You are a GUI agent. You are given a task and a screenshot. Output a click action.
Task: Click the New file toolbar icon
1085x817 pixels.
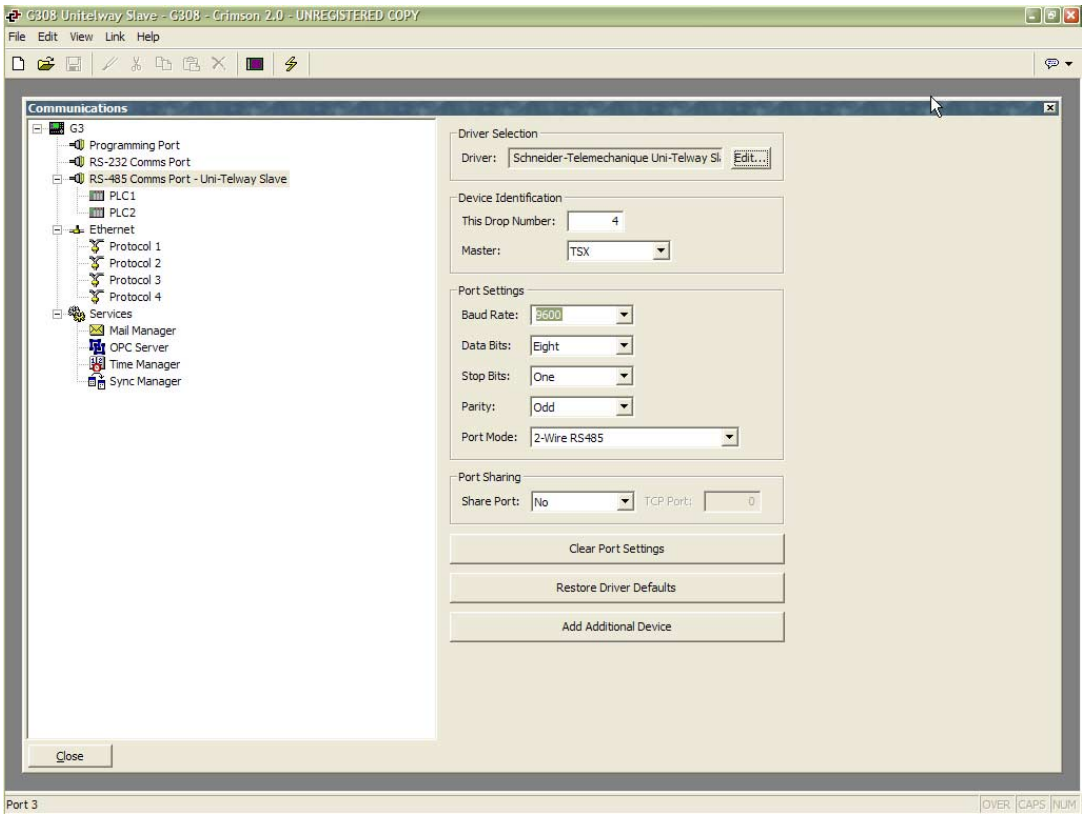pyautogui.click(x=19, y=64)
